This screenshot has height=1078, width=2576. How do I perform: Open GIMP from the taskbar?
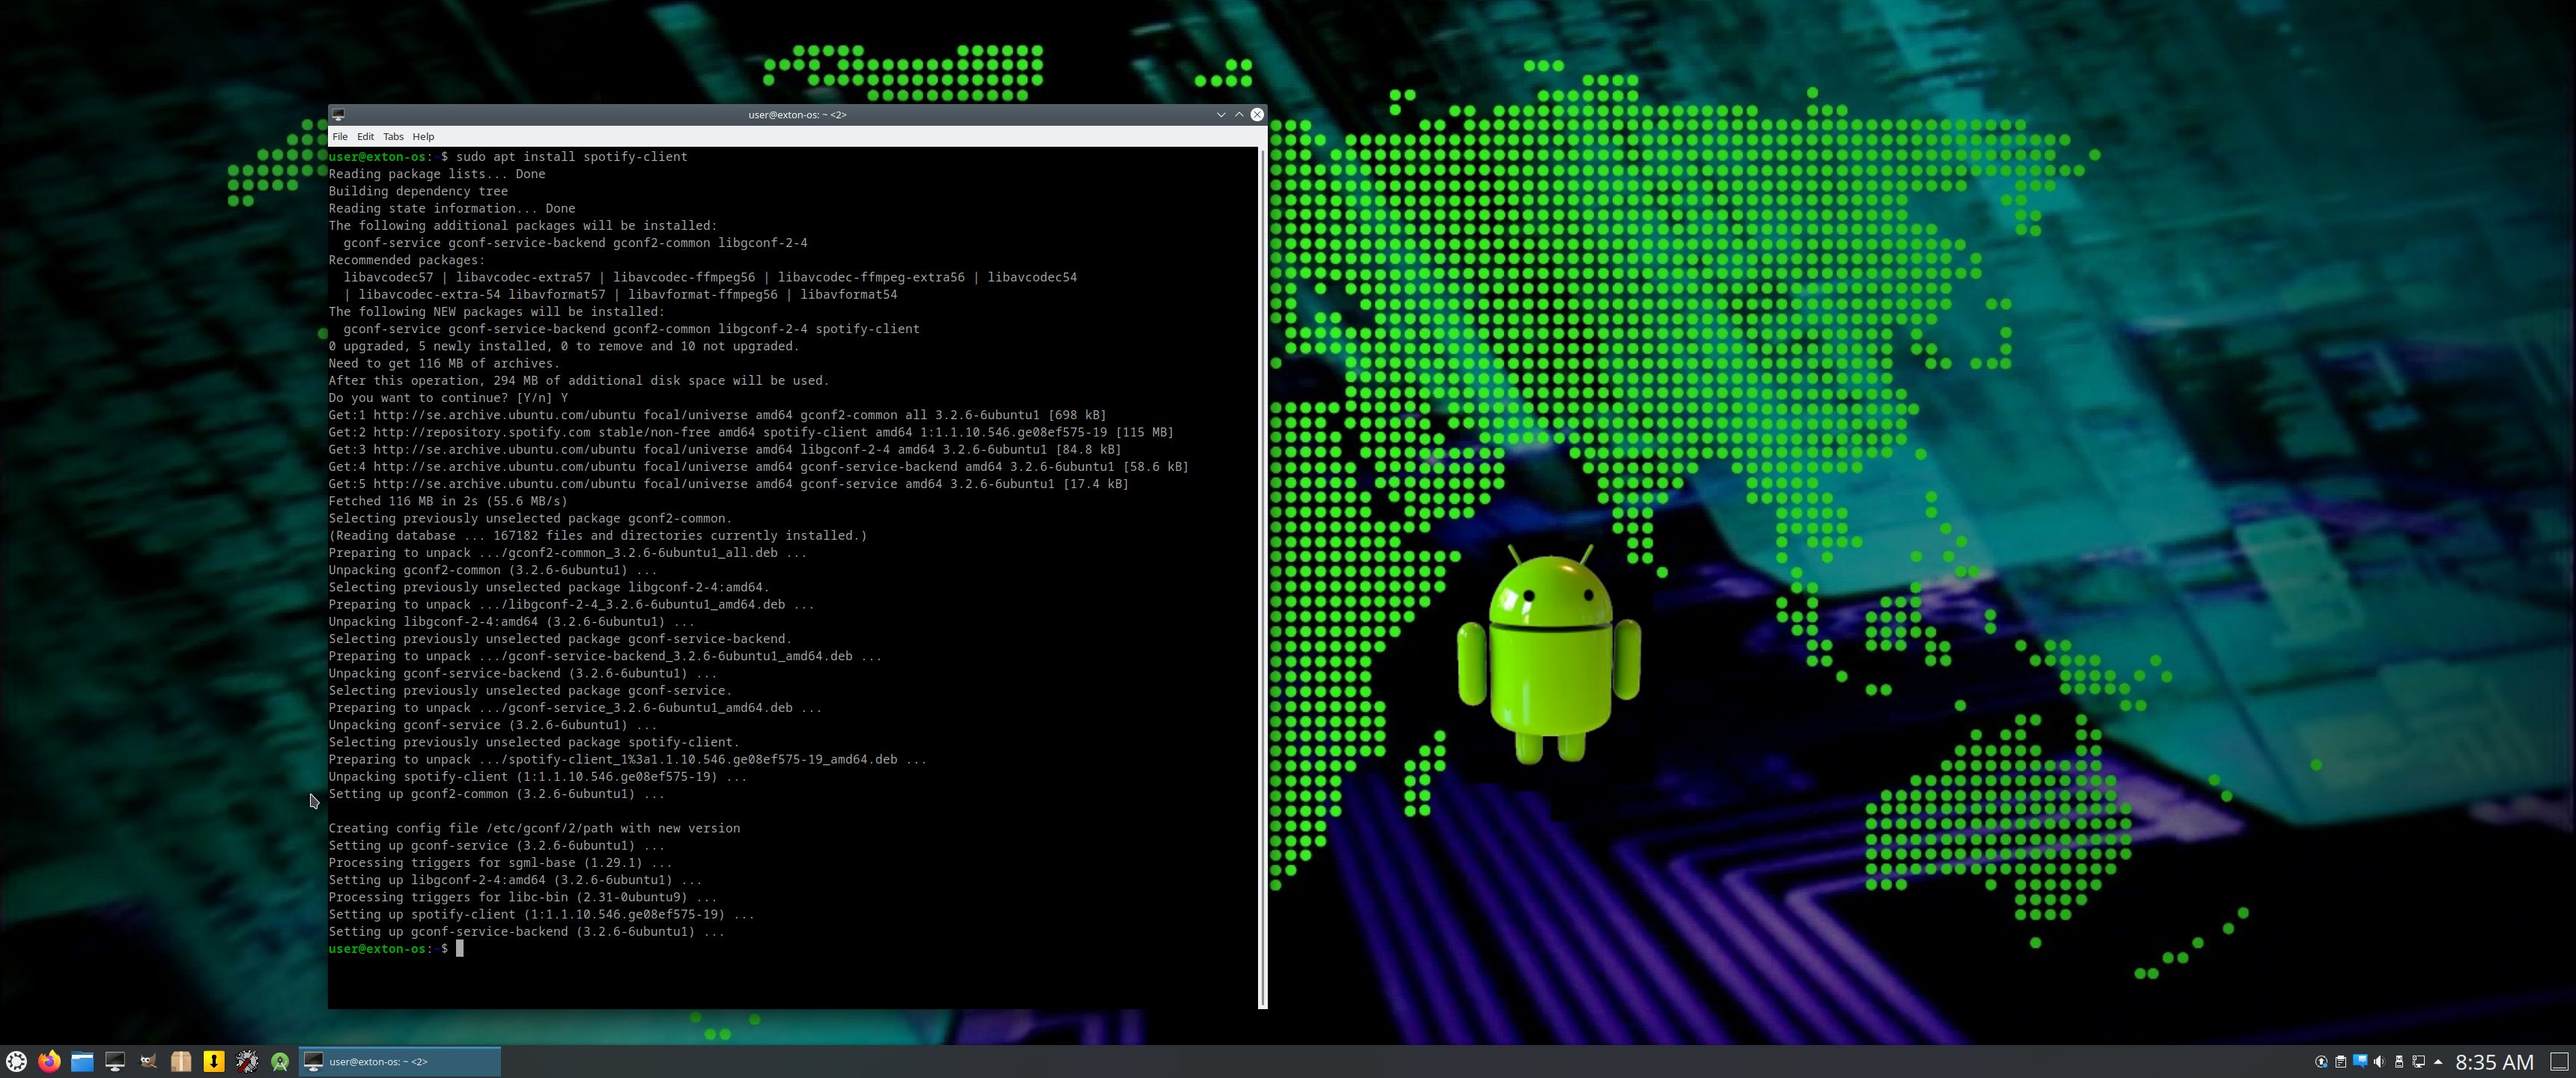coord(148,1061)
